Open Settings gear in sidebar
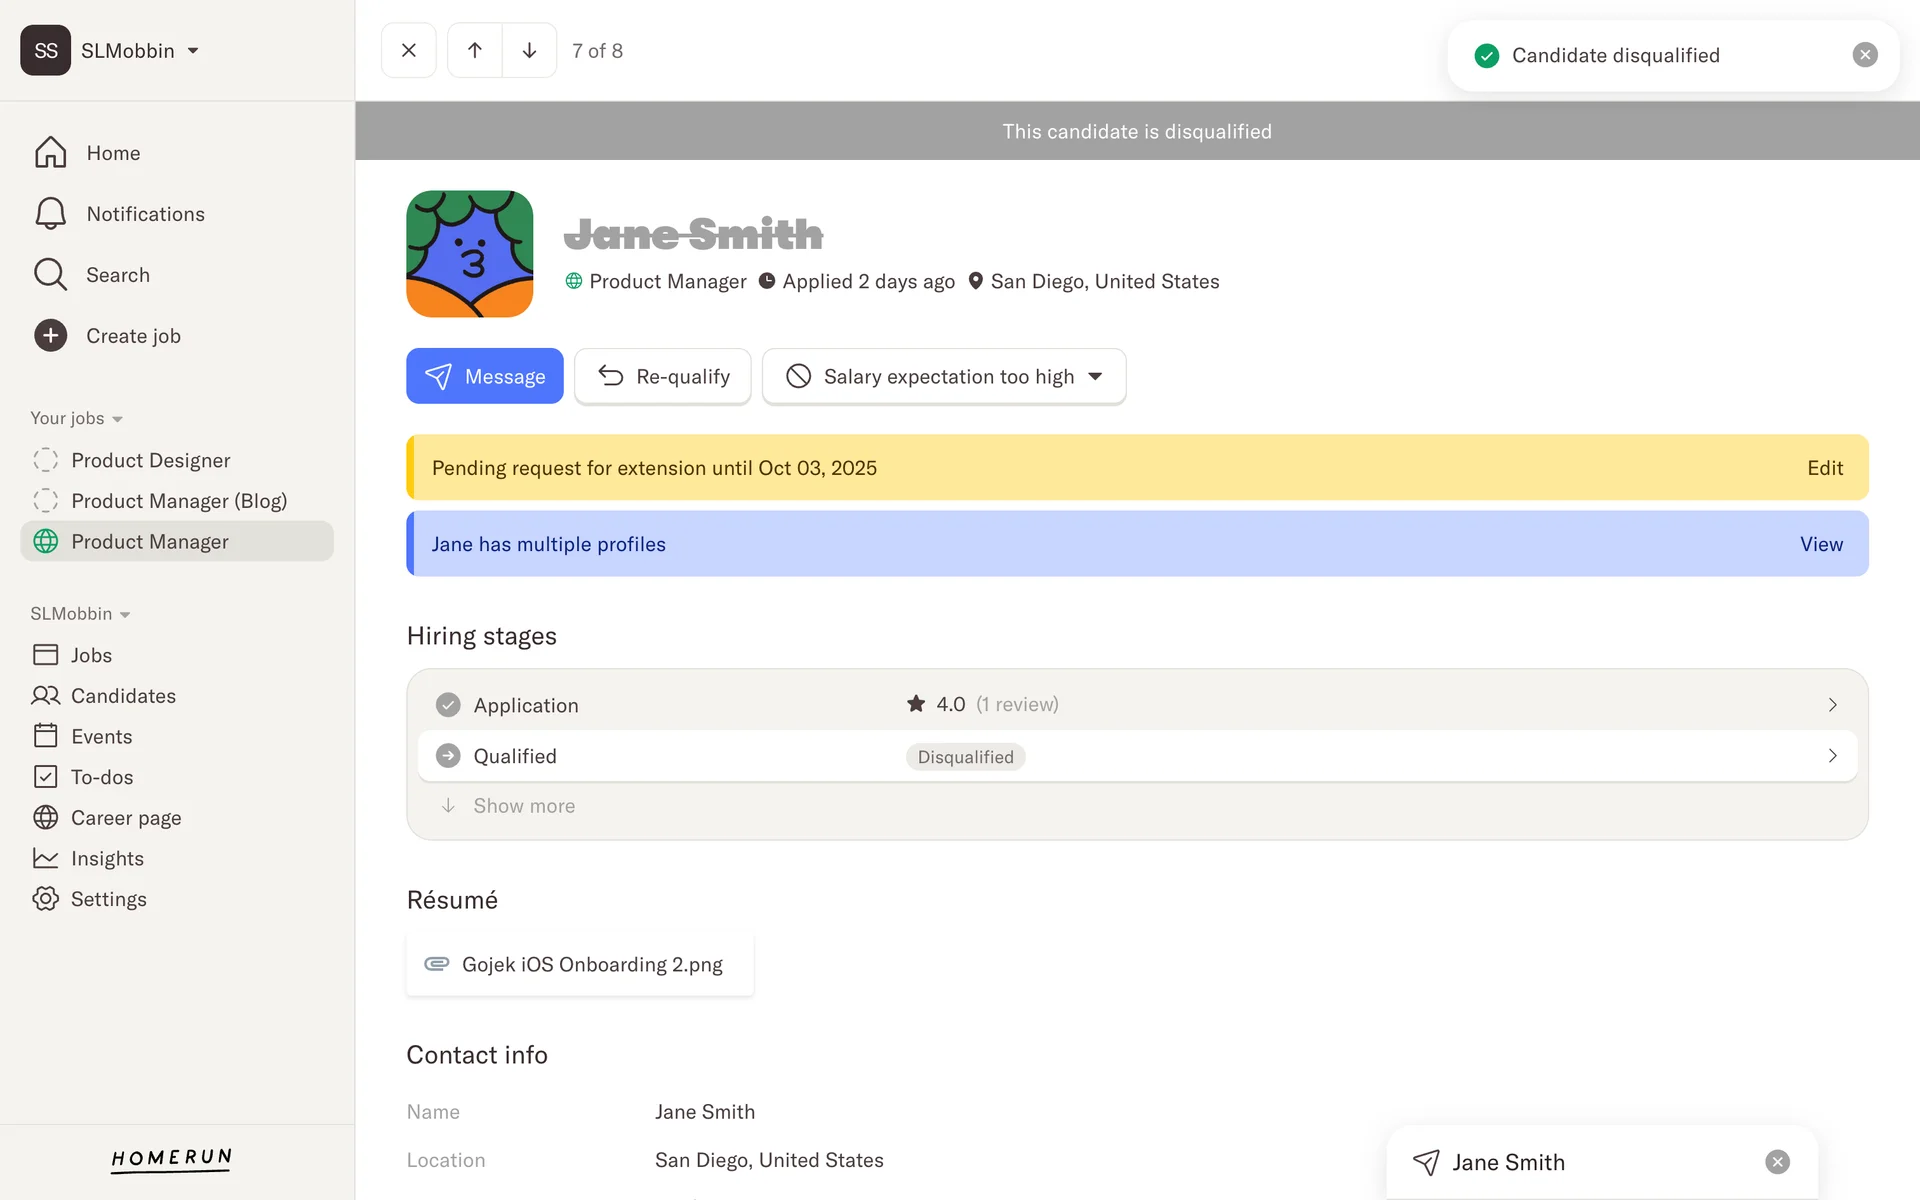This screenshot has height=1200, width=1920. pos(46,899)
